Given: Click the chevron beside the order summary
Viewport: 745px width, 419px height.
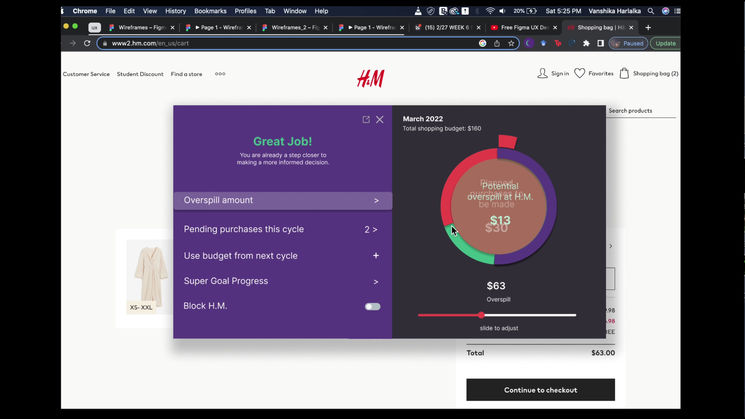Looking at the screenshot, I should (611, 246).
